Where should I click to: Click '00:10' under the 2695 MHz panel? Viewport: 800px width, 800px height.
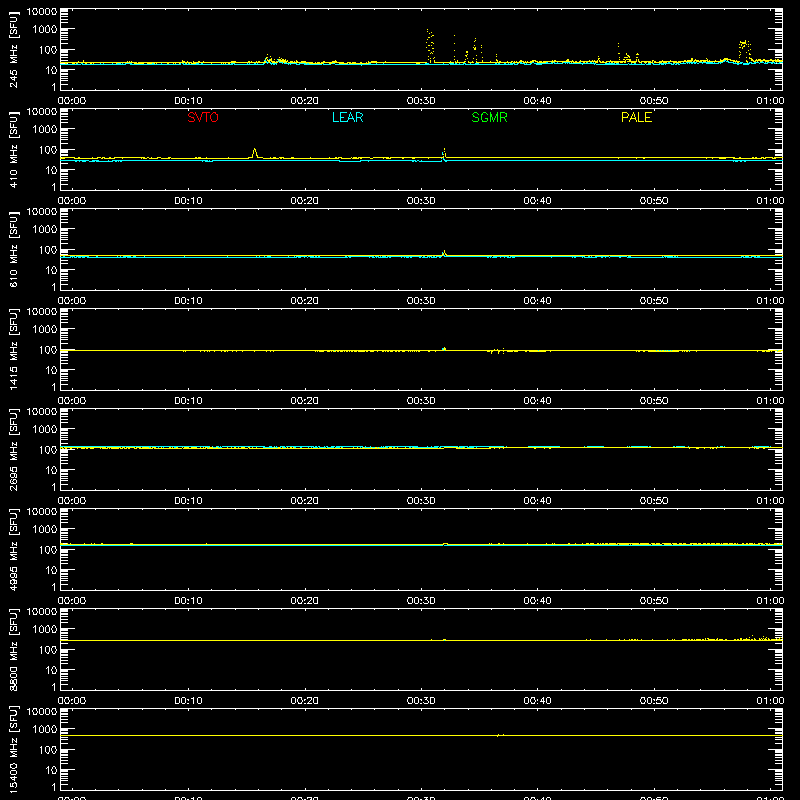coord(188,501)
